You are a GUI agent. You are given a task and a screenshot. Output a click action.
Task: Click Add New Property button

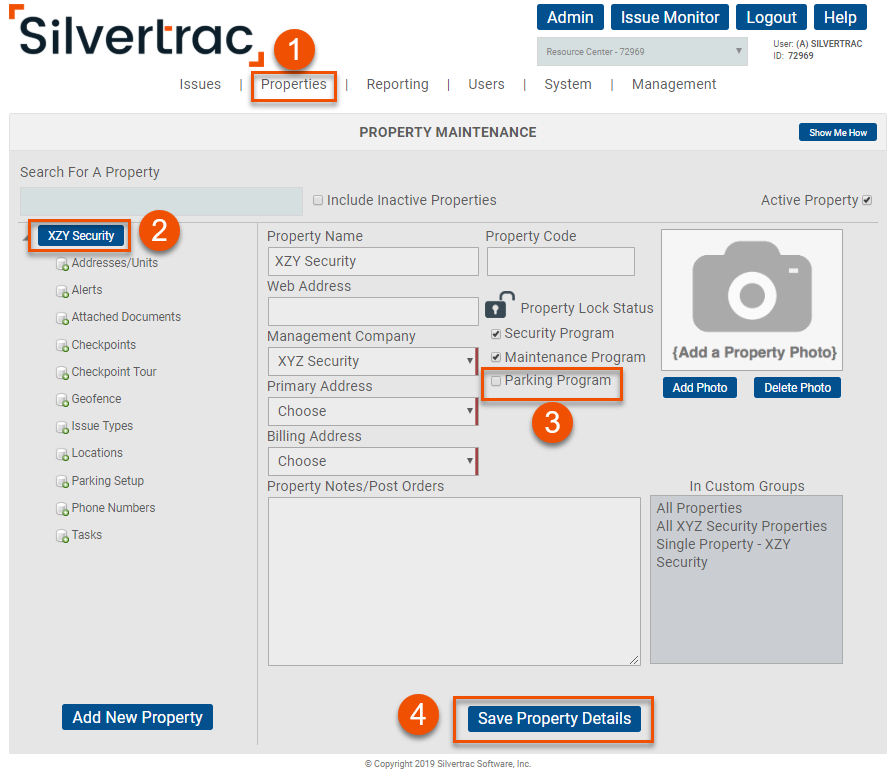coord(137,717)
